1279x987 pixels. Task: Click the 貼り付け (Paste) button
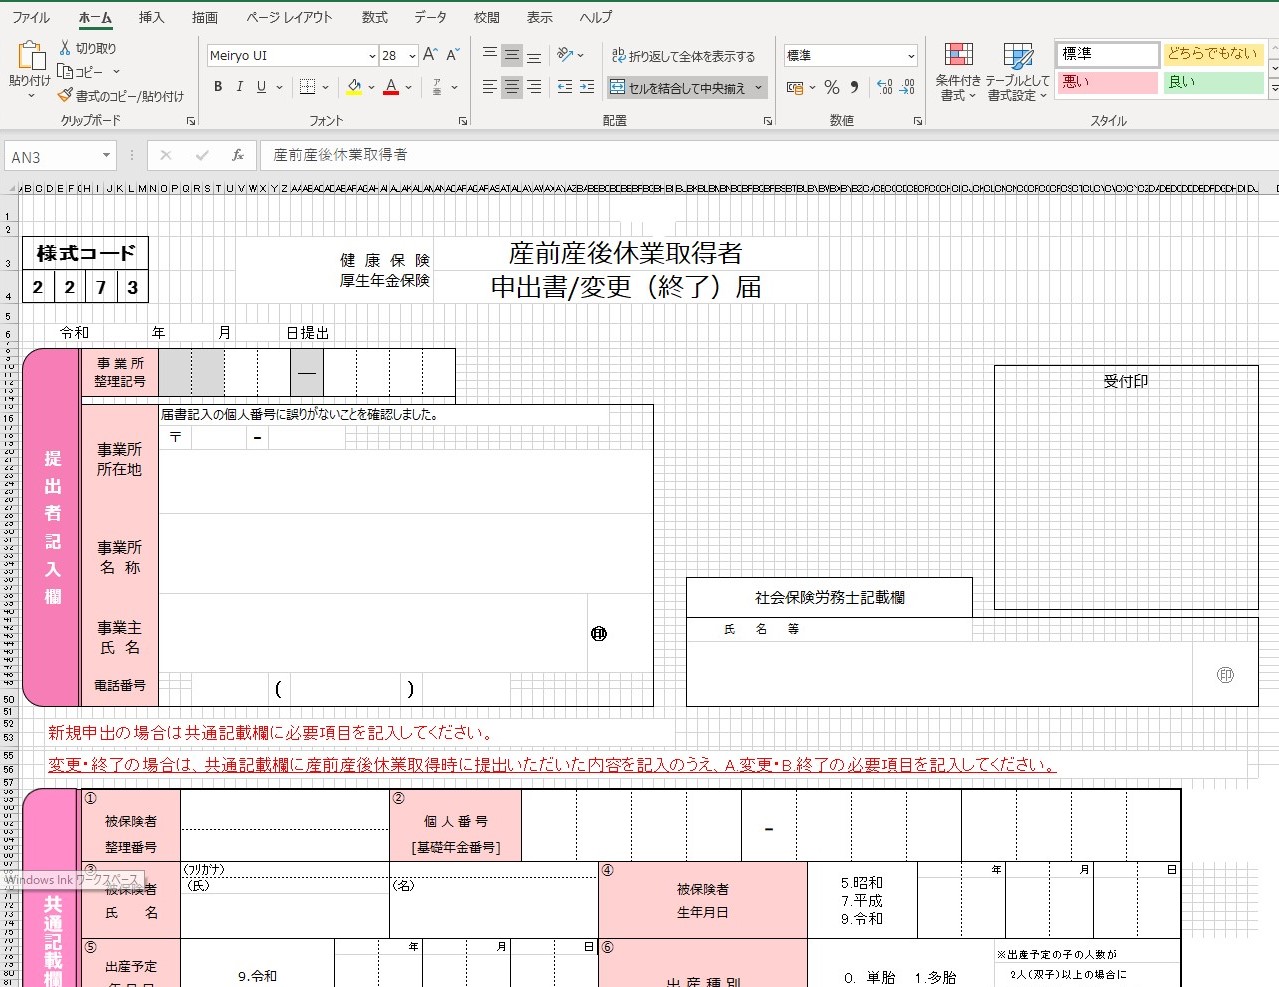coord(30,68)
